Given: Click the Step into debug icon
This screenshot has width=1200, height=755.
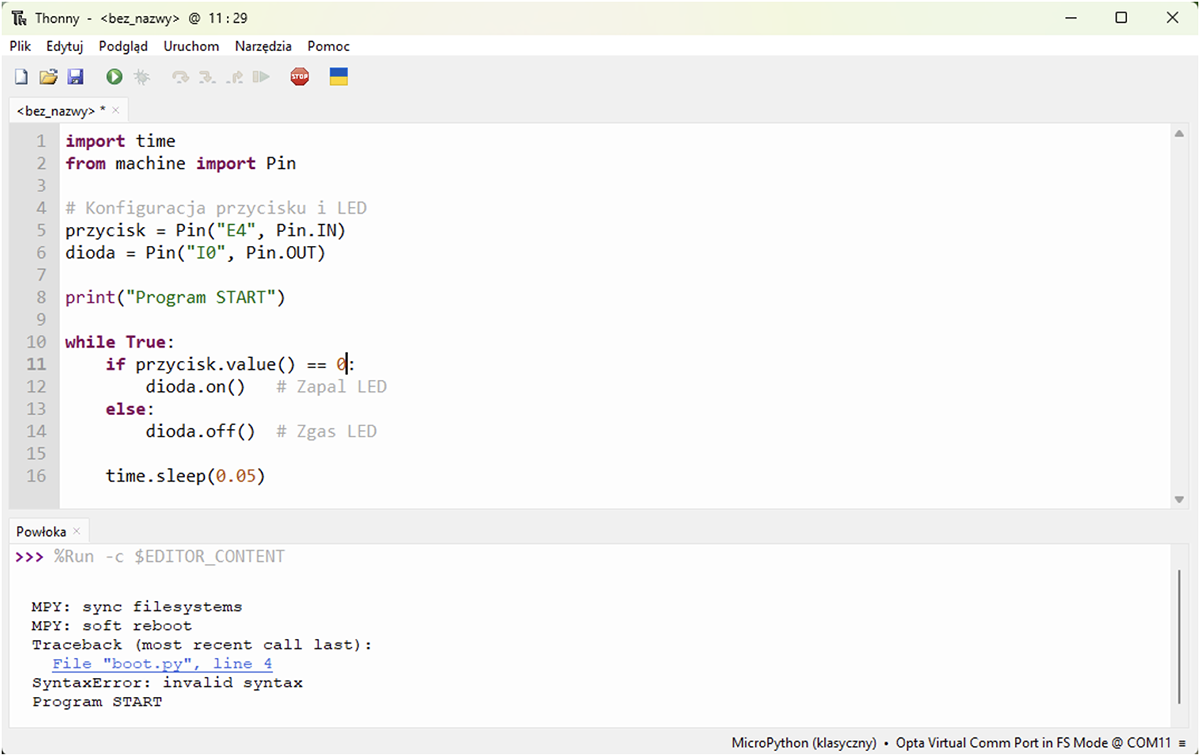Looking at the screenshot, I should [207, 77].
